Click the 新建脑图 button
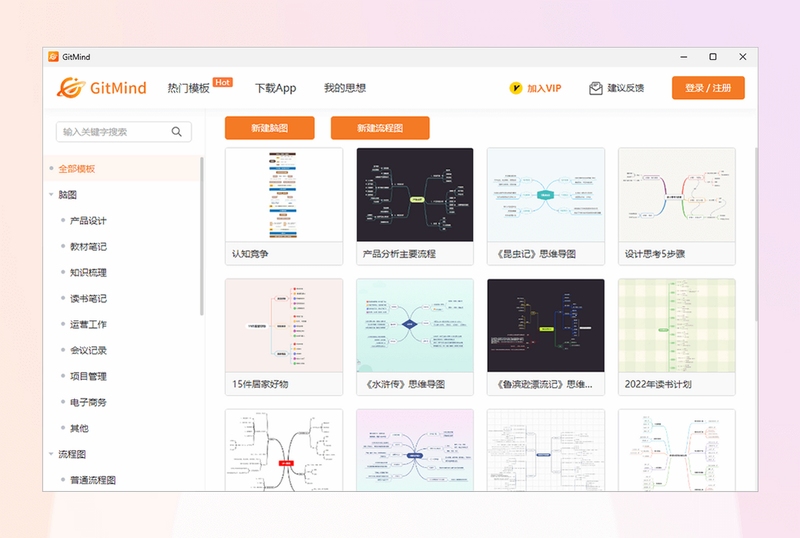 [269, 128]
